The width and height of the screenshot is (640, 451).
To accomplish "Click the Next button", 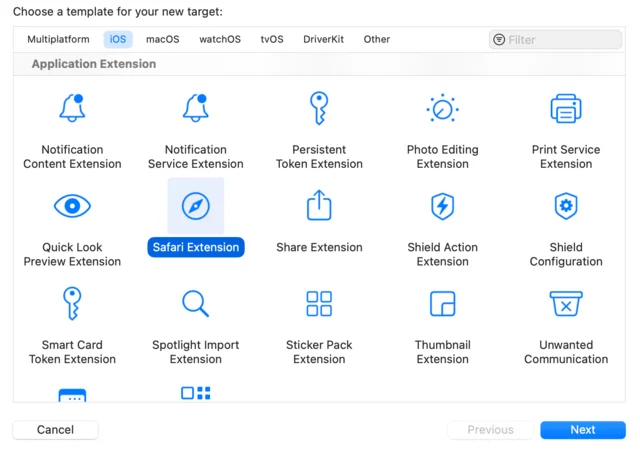I will click(583, 430).
